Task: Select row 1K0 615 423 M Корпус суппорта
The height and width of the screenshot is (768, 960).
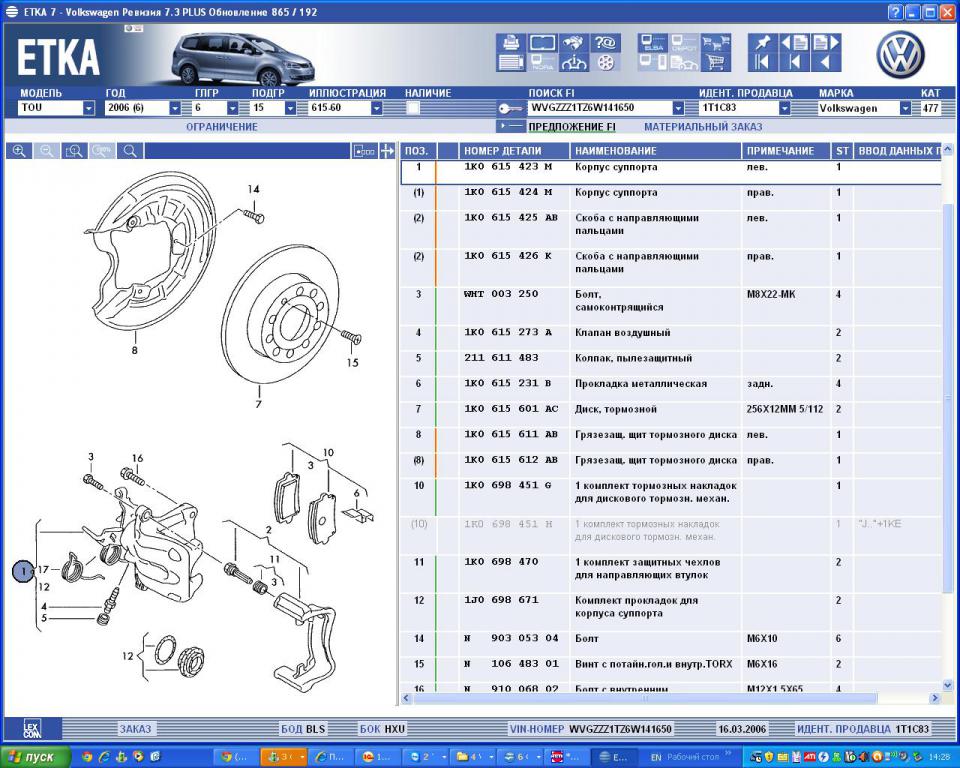Action: (671, 172)
